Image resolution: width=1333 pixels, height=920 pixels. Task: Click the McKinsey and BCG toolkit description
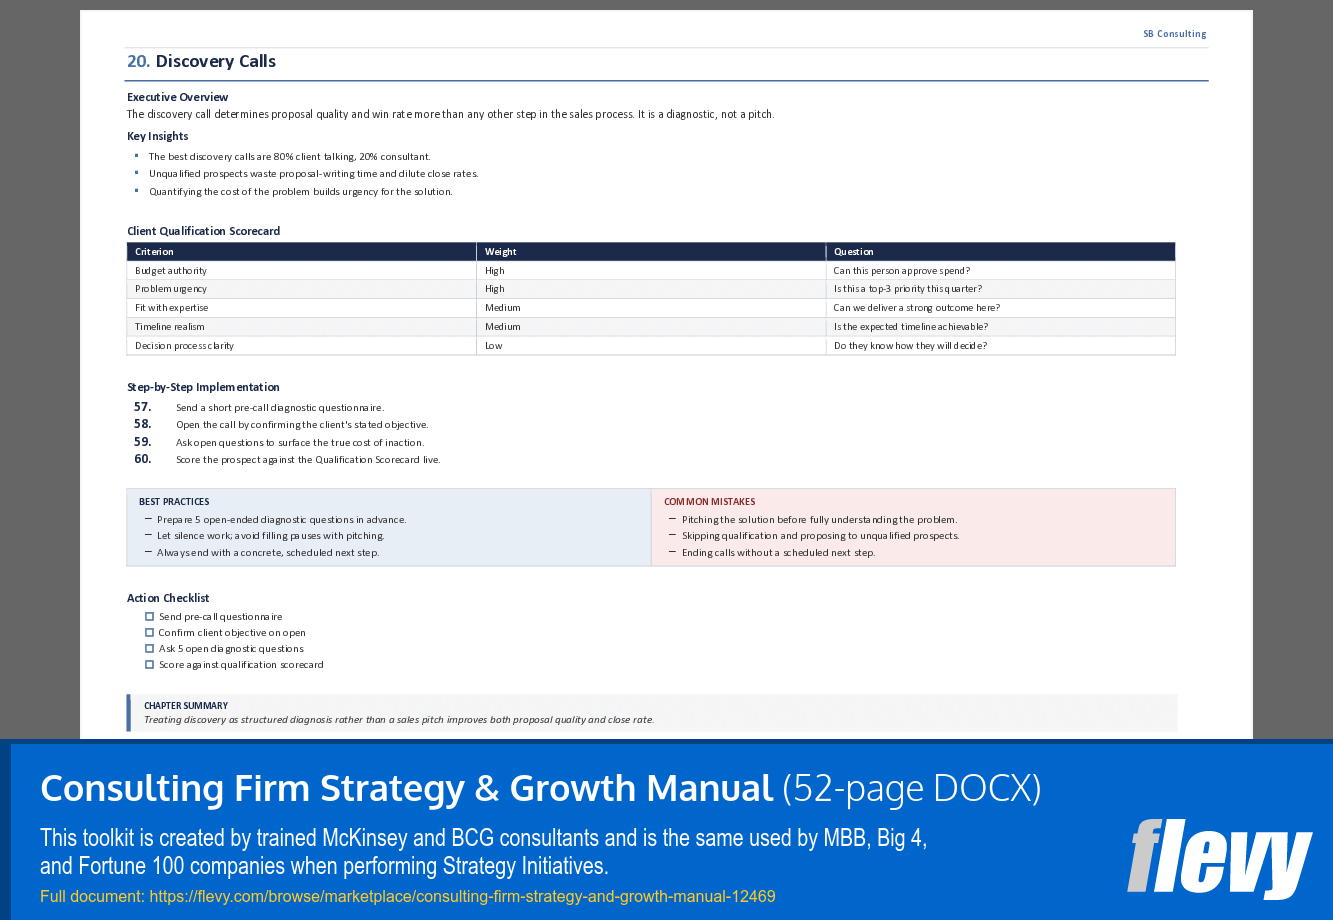tap(483, 852)
